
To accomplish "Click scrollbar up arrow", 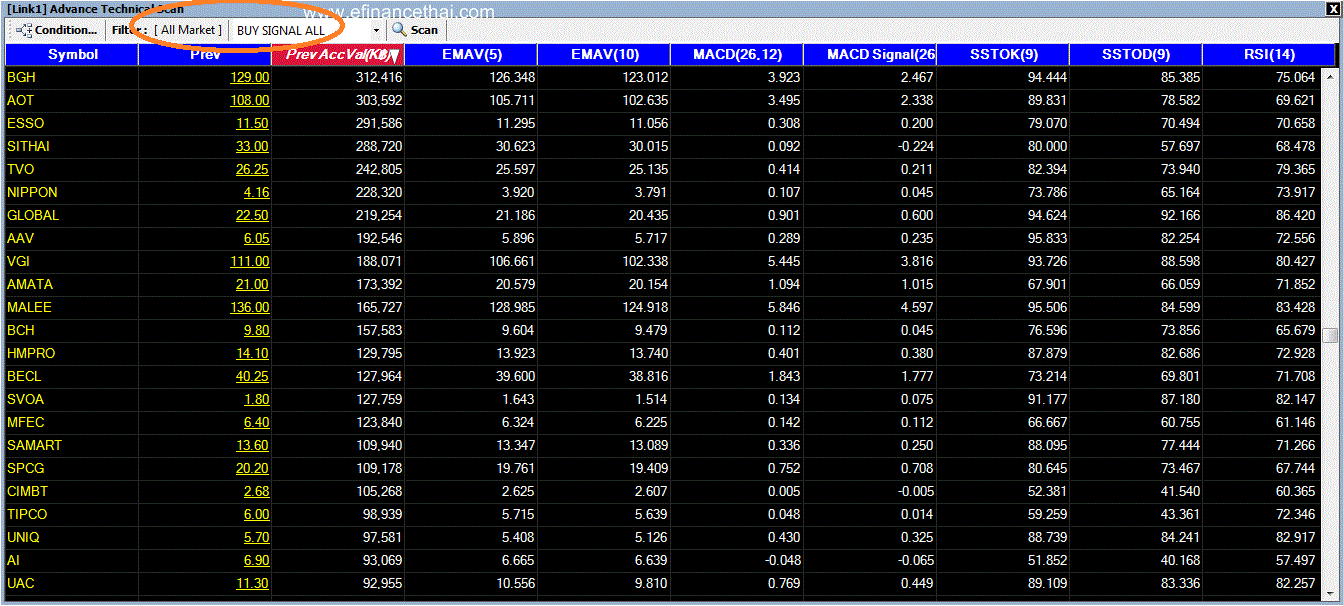I will click(1330, 75).
